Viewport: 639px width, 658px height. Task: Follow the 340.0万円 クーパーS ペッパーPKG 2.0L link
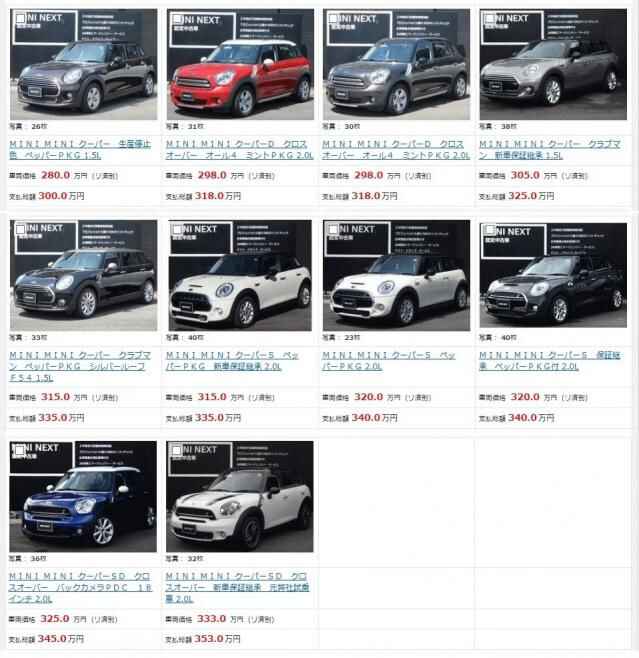coord(389,361)
